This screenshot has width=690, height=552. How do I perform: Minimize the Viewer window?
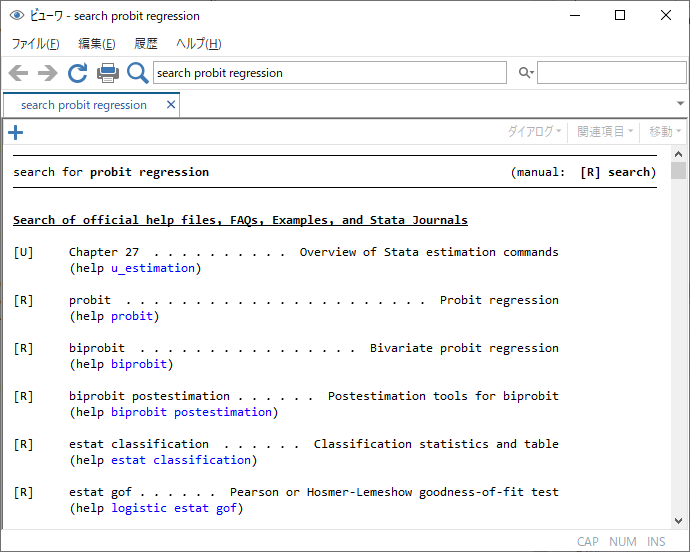(x=575, y=15)
